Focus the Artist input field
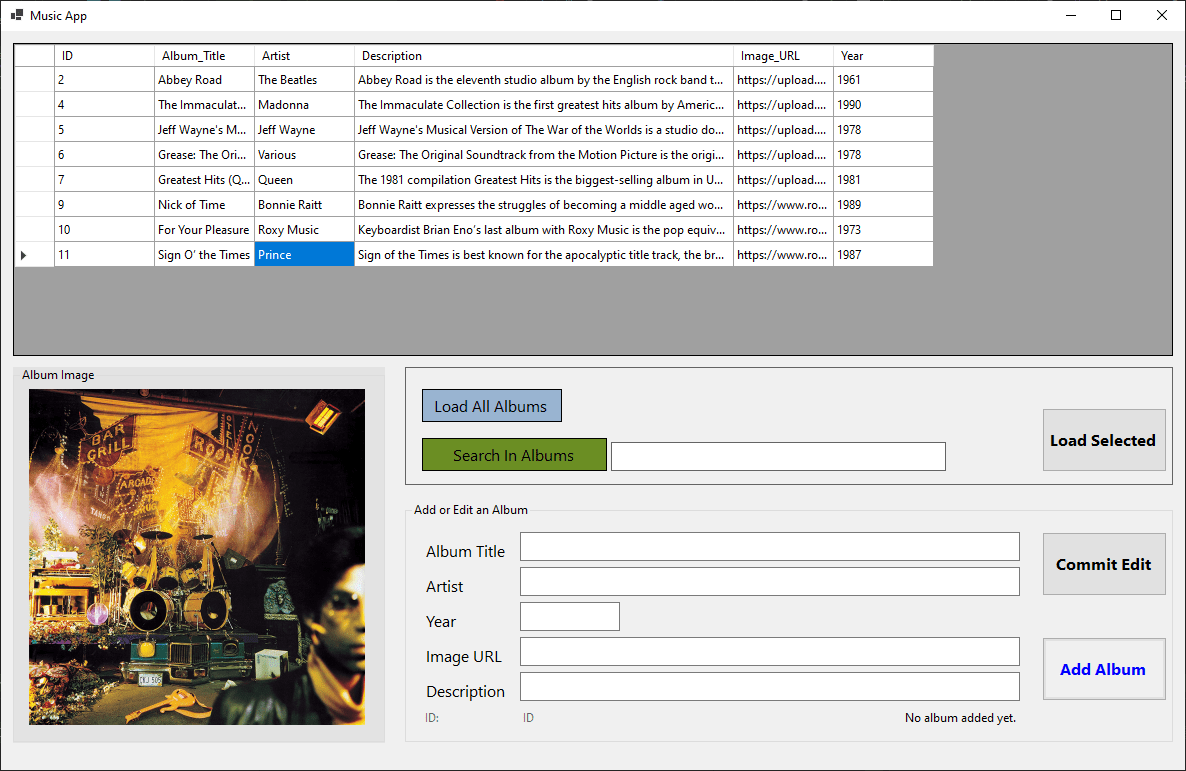Viewport: 1186px width, 771px height. tap(770, 582)
